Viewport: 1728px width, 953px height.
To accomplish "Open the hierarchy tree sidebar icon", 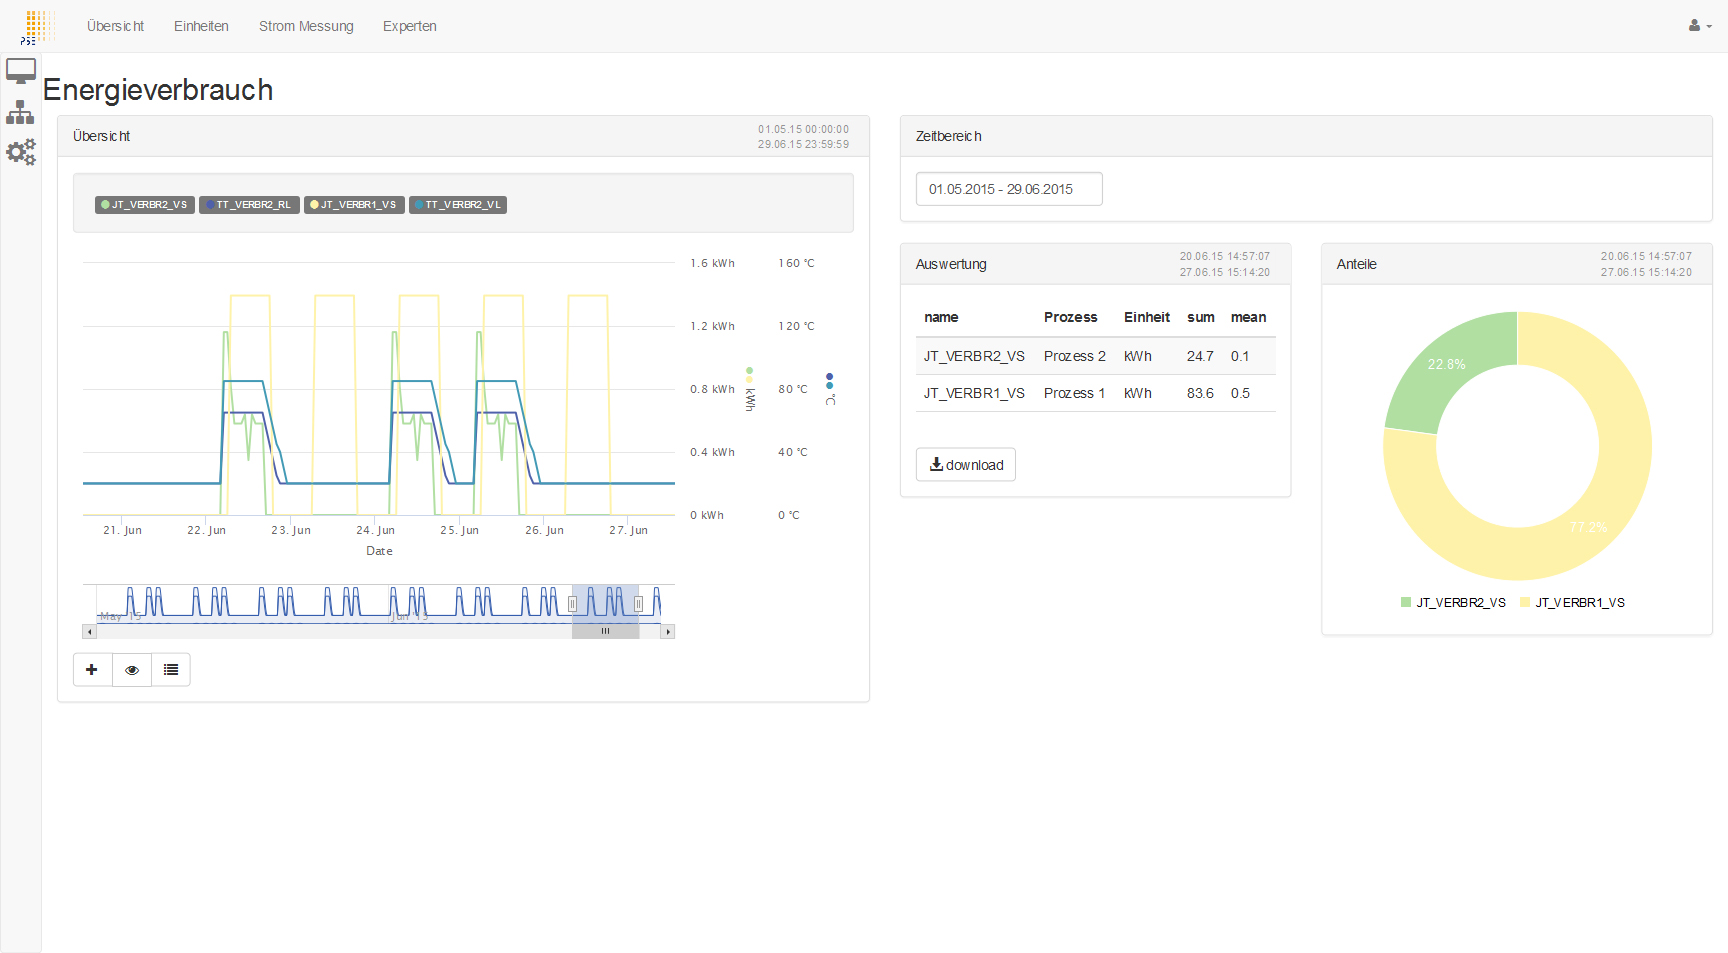I will pos(20,112).
